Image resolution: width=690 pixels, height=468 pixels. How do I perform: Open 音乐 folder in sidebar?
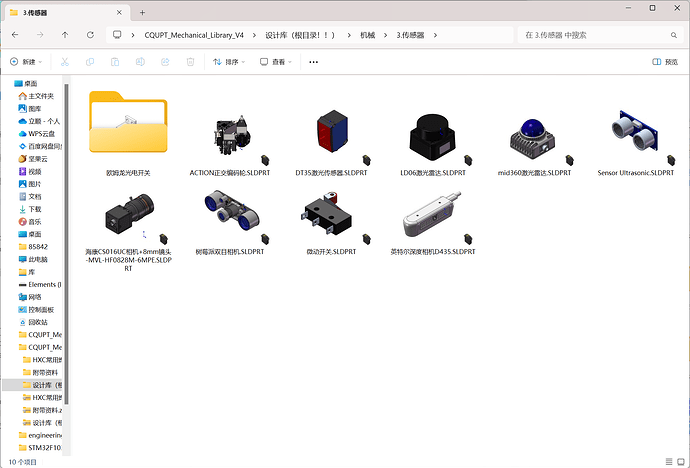point(30,222)
